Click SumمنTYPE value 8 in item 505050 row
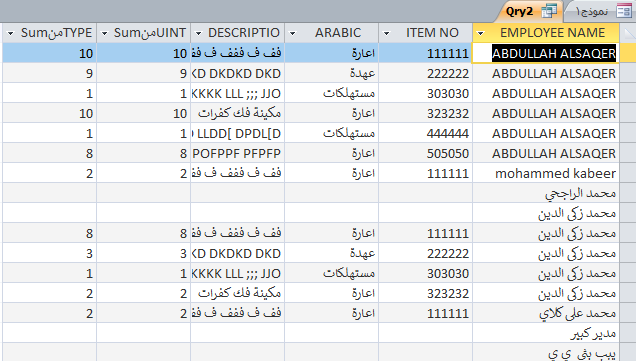 tap(49, 153)
